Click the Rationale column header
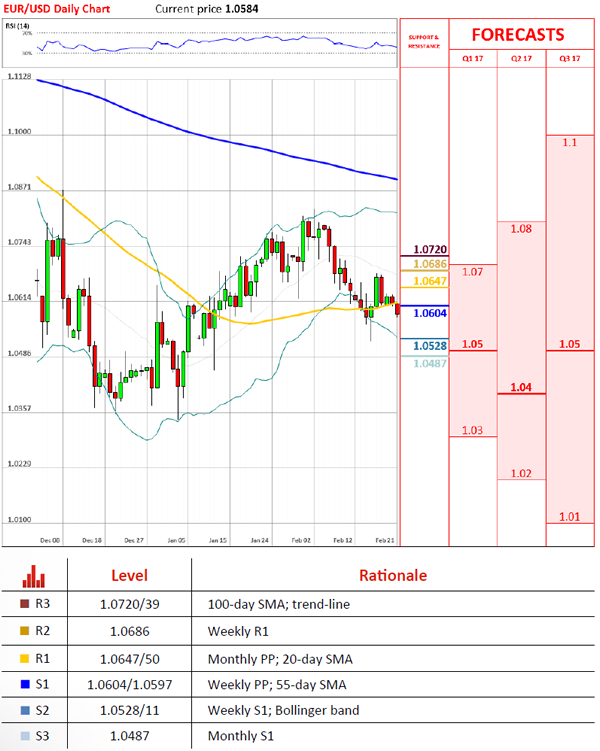The image size is (600, 751). click(x=393, y=575)
